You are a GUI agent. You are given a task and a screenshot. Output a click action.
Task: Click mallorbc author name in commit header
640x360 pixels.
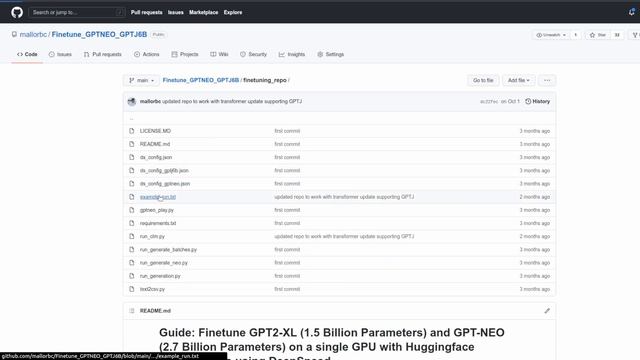150,101
